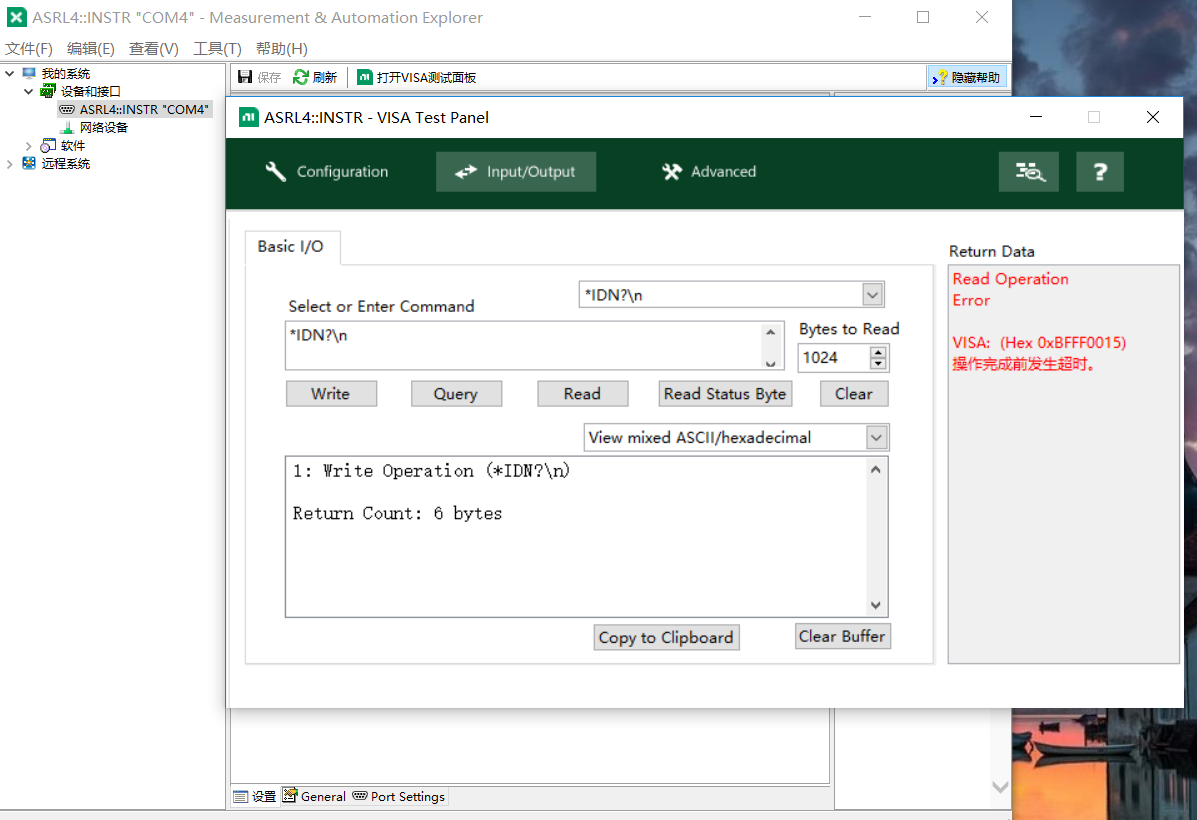Open the 查看(V) menu
The width and height of the screenshot is (1197, 820).
[x=153, y=49]
